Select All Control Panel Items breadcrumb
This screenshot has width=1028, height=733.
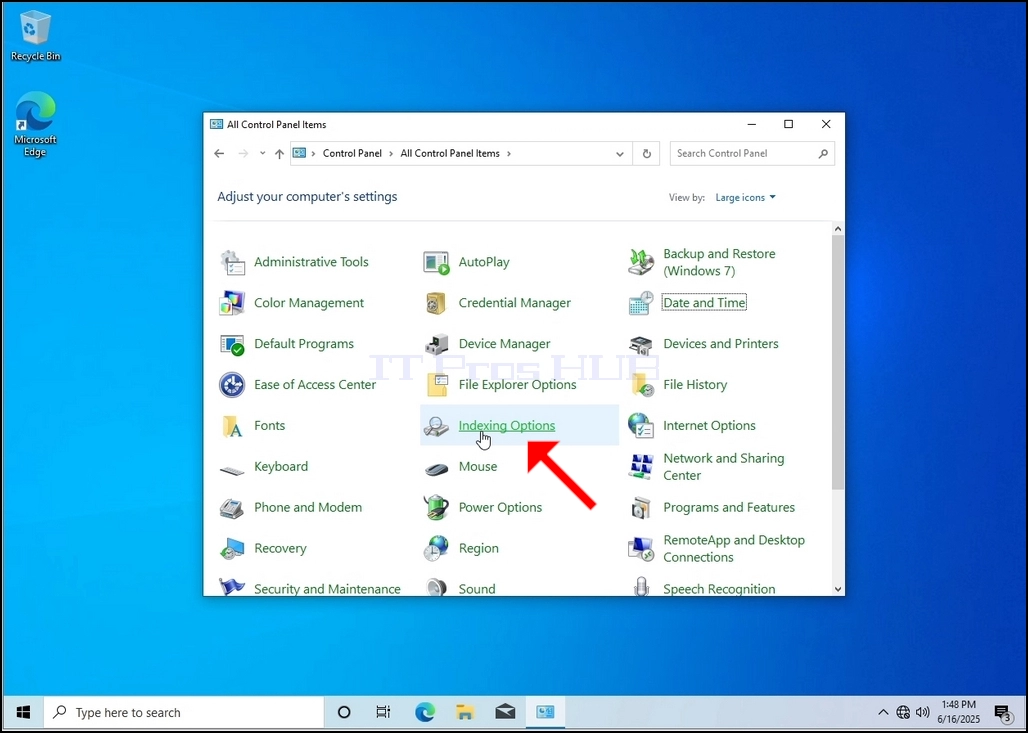450,153
